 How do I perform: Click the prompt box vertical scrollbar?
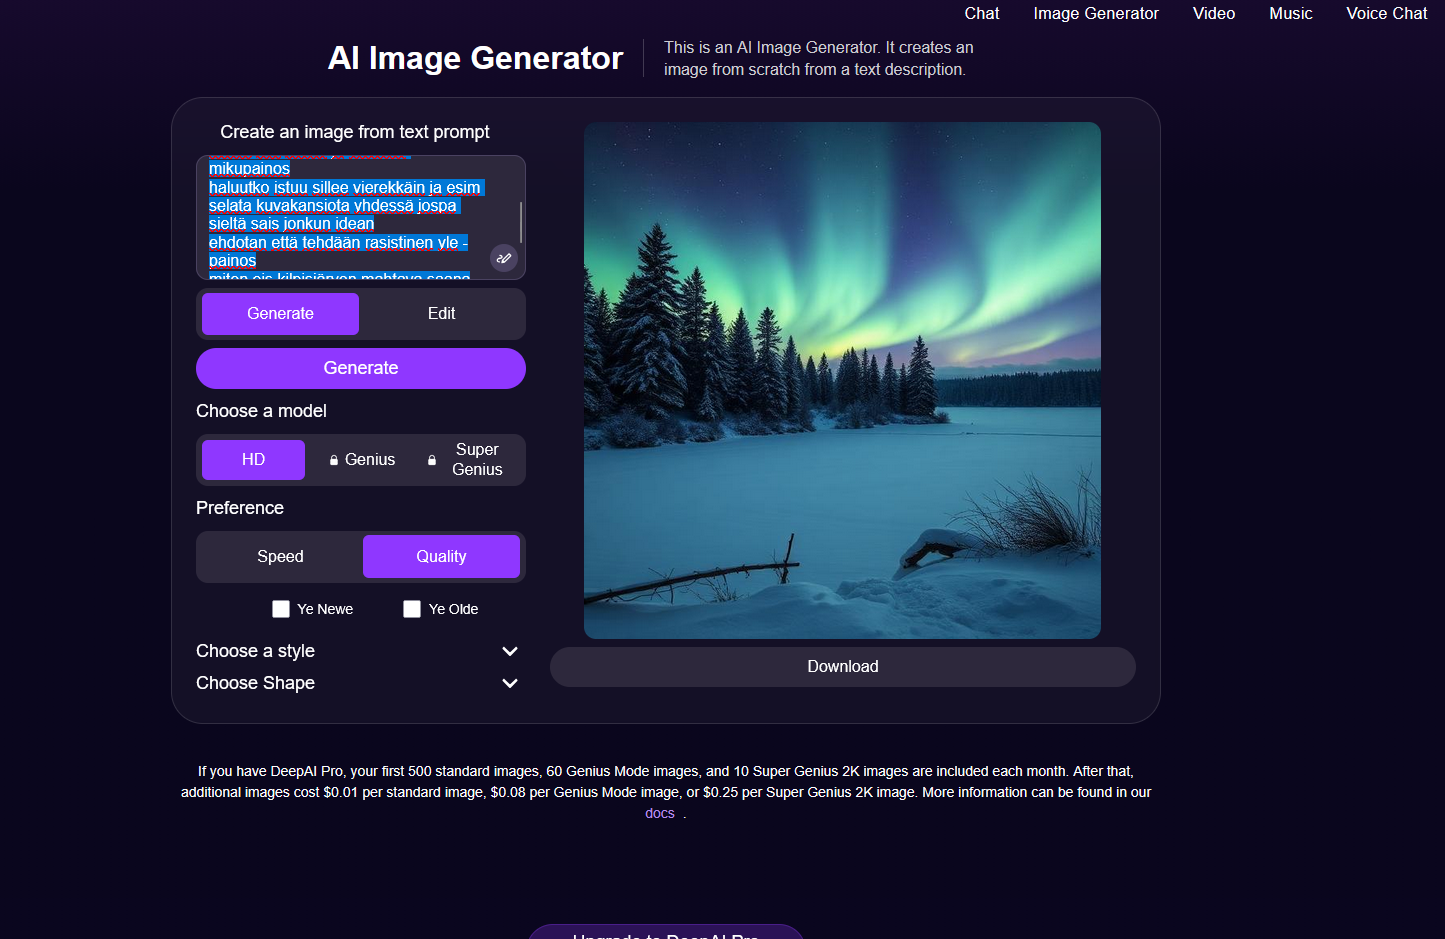[x=521, y=222]
